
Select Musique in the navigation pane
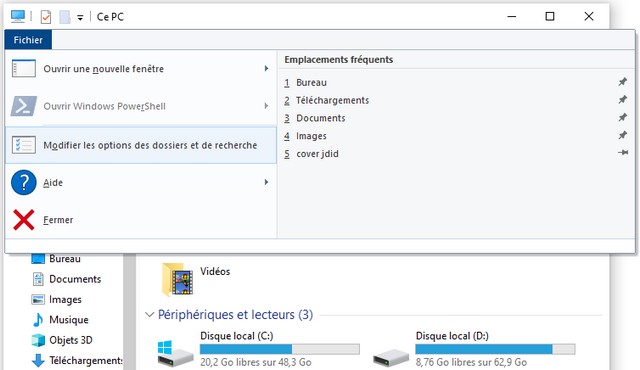(69, 320)
